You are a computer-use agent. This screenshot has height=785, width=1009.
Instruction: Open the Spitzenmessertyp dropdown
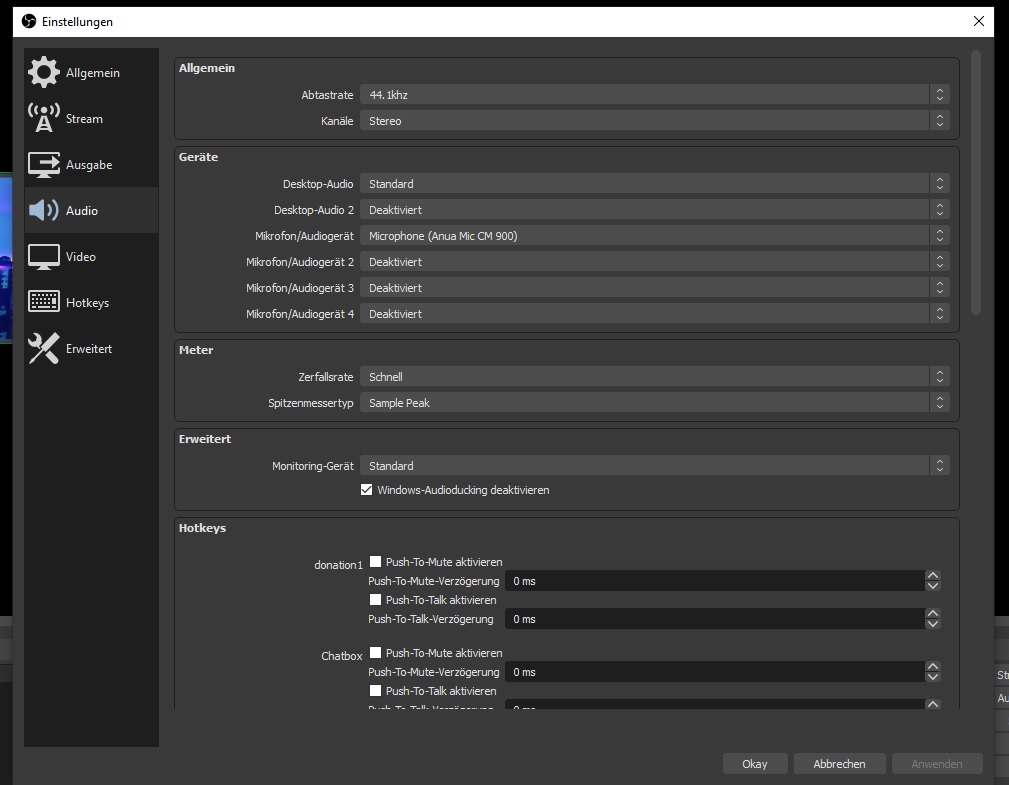pos(654,403)
